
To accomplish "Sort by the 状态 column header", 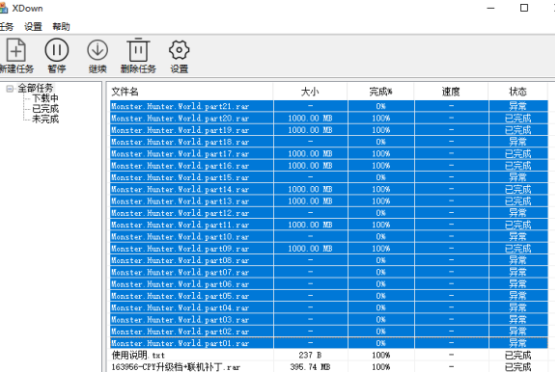I will (518, 92).
